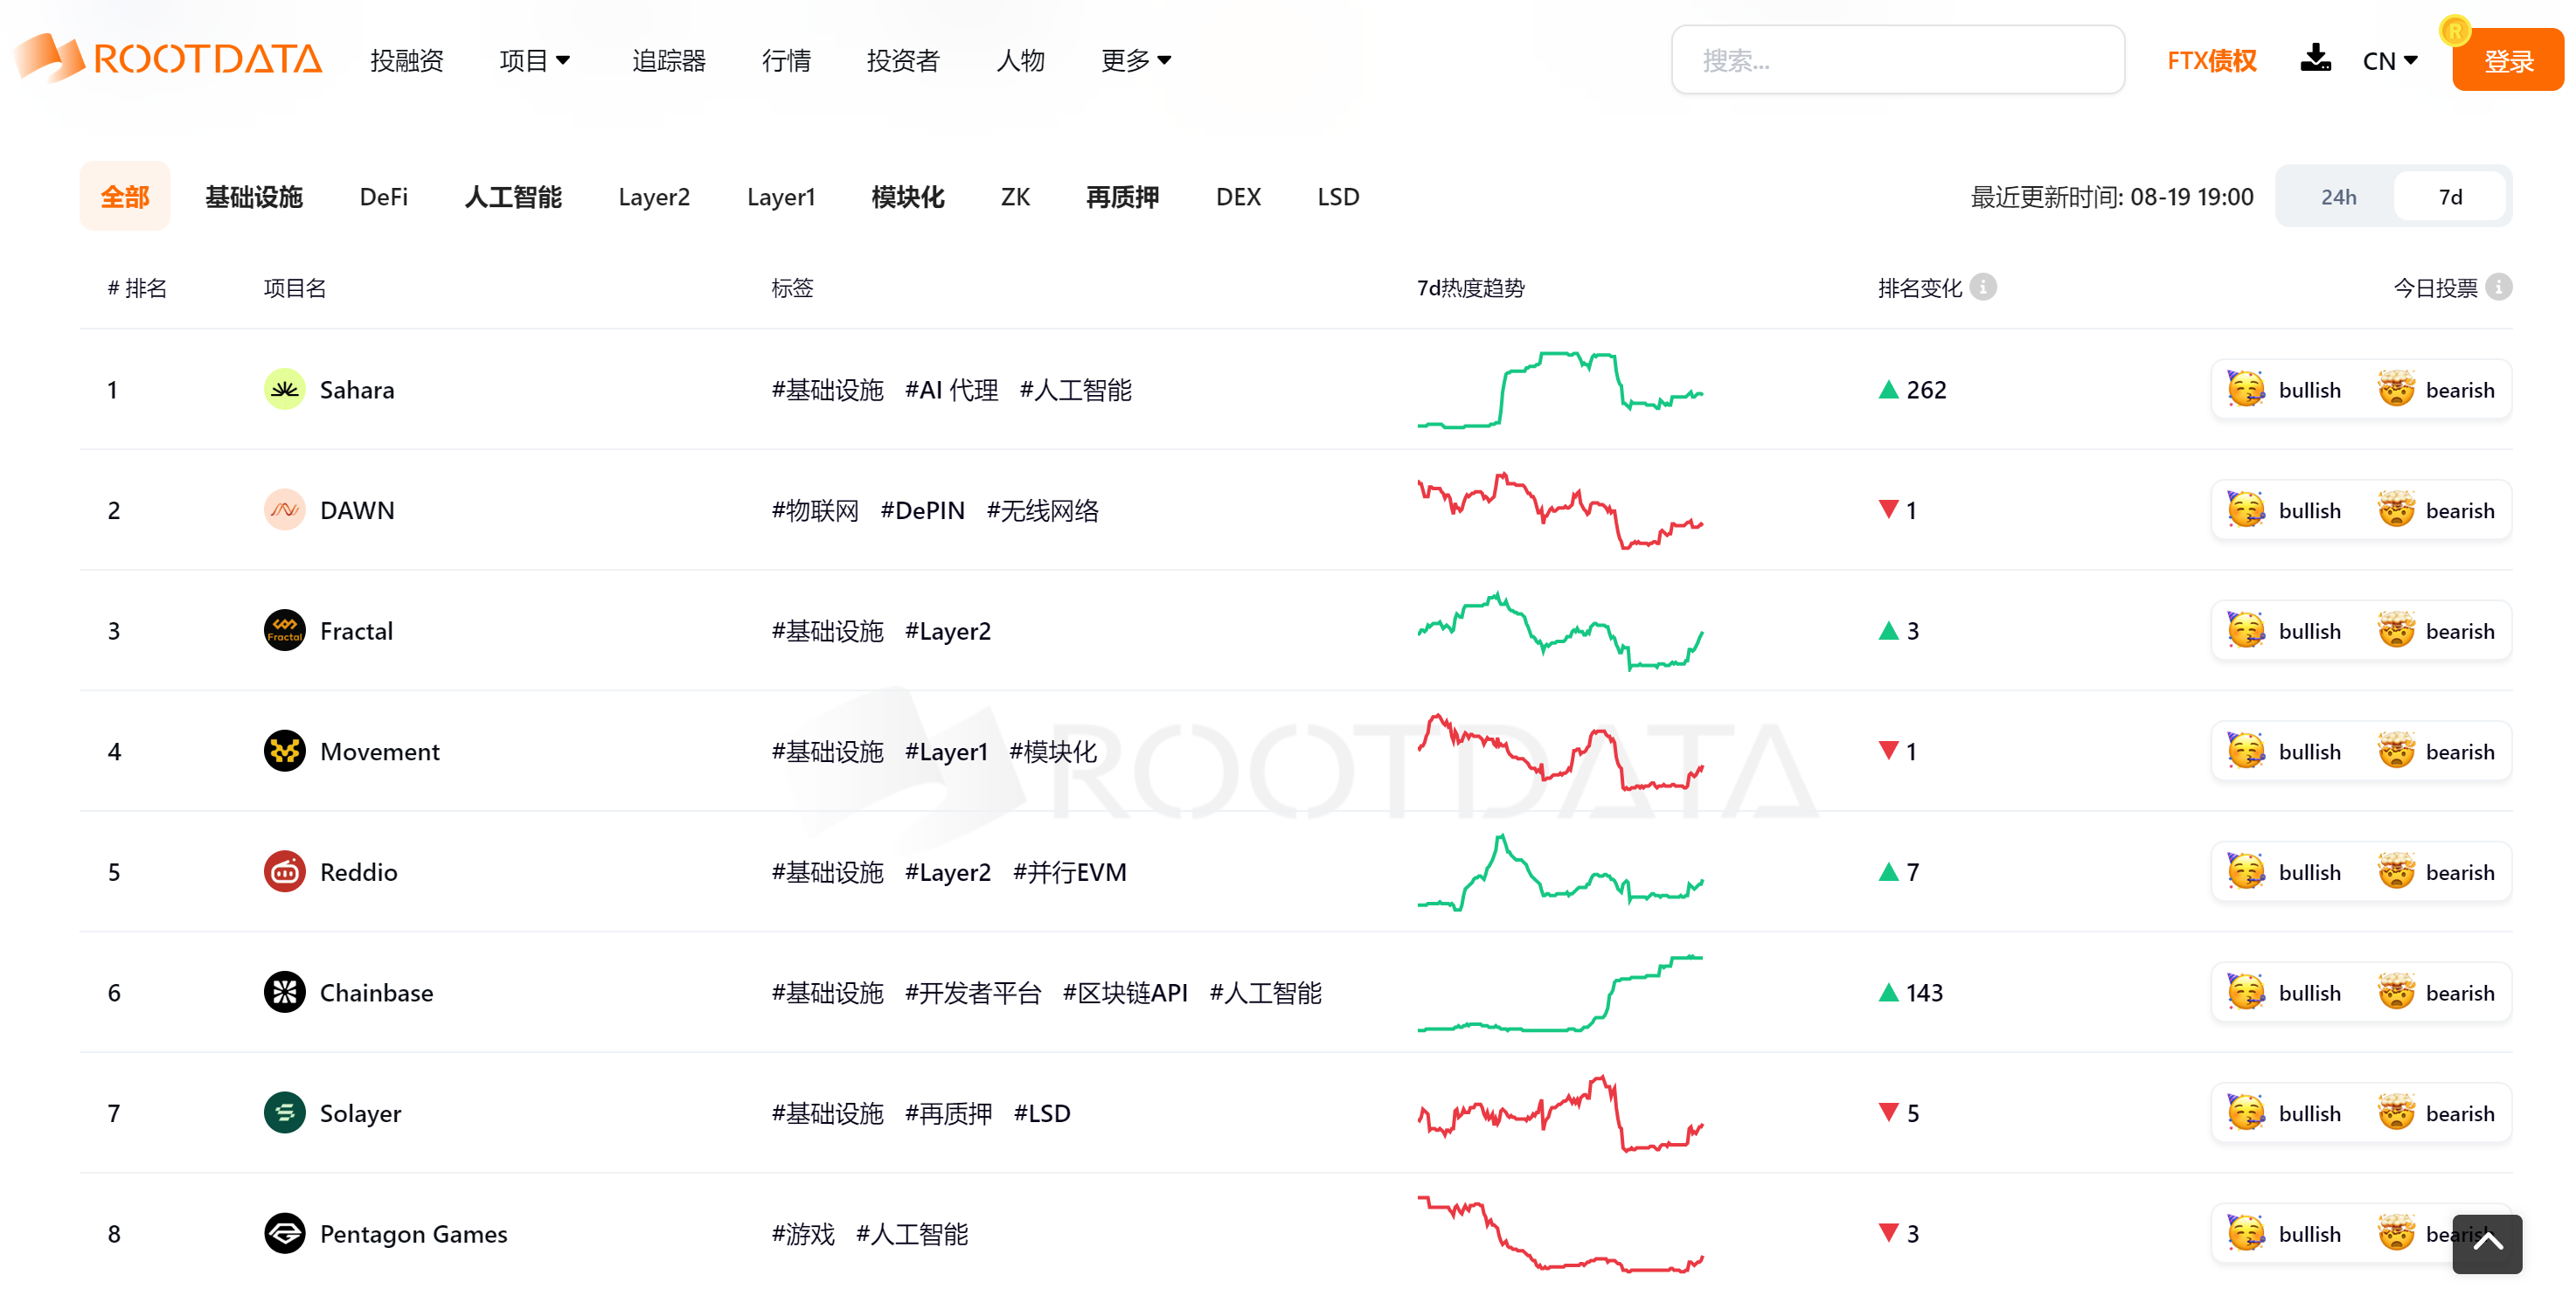Click the download app icon
The height and width of the screenshot is (1289, 2576).
pos(2315,59)
